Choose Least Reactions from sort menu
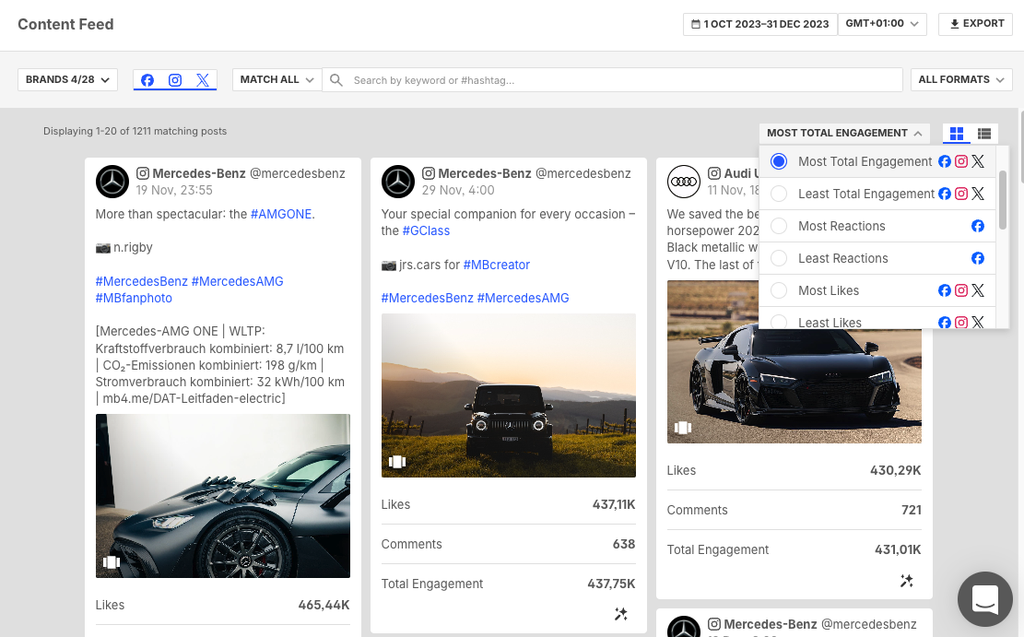This screenshot has height=637, width=1024. (779, 258)
